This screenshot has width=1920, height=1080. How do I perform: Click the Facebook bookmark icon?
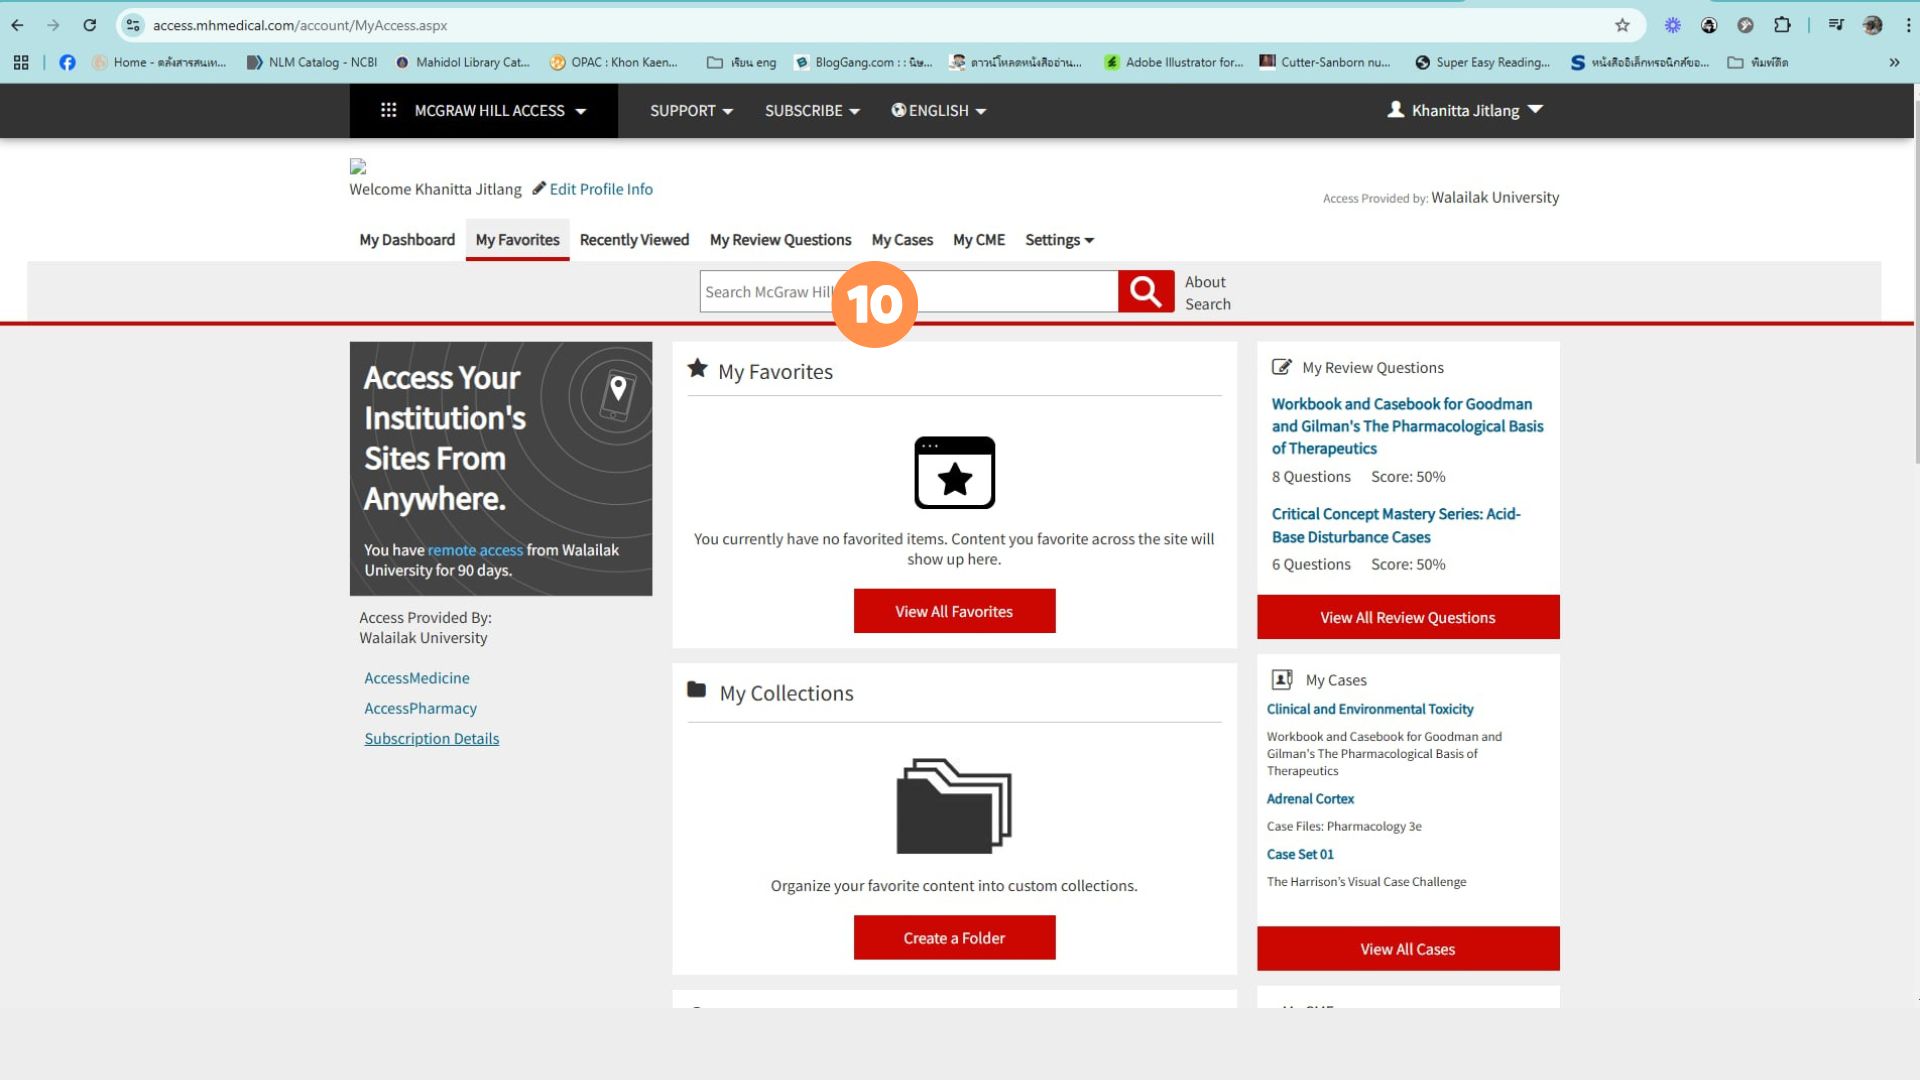tap(67, 62)
